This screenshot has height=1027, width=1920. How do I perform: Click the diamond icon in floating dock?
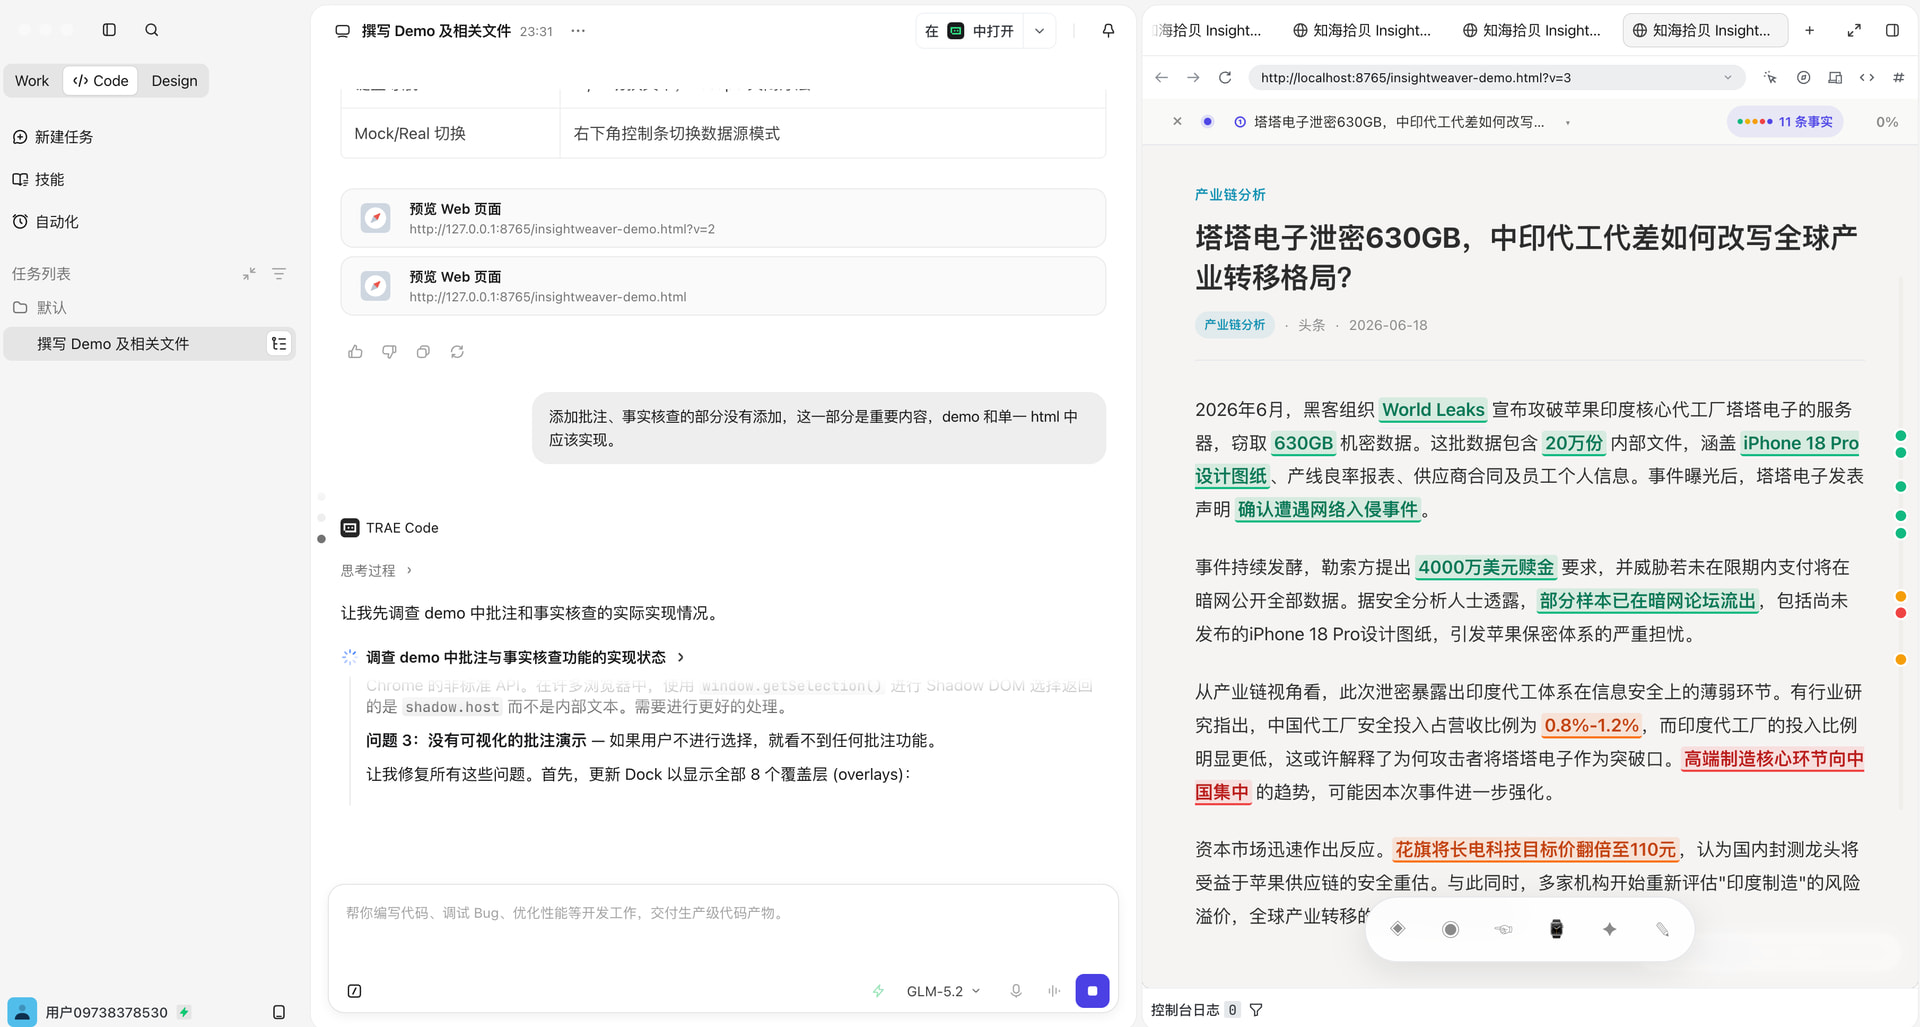pos(1398,929)
